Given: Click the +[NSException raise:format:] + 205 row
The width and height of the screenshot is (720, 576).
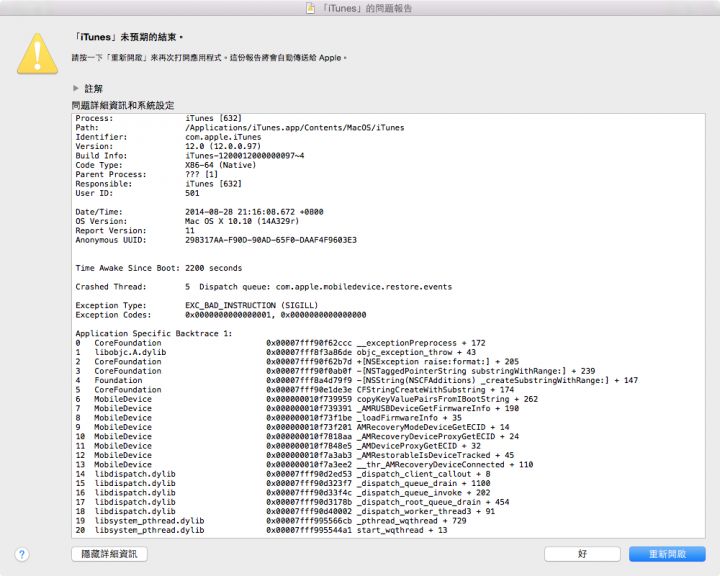Looking at the screenshot, I should [x=297, y=361].
